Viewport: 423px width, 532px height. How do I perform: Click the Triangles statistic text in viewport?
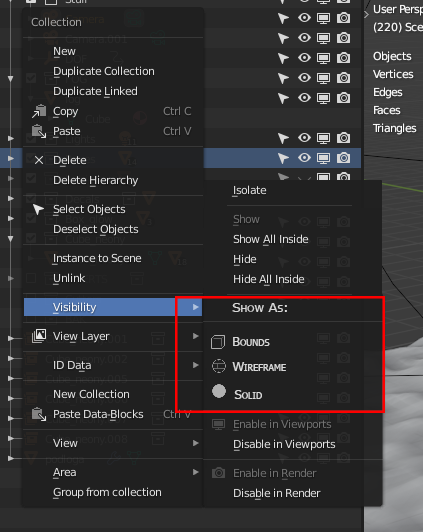[x=395, y=129]
